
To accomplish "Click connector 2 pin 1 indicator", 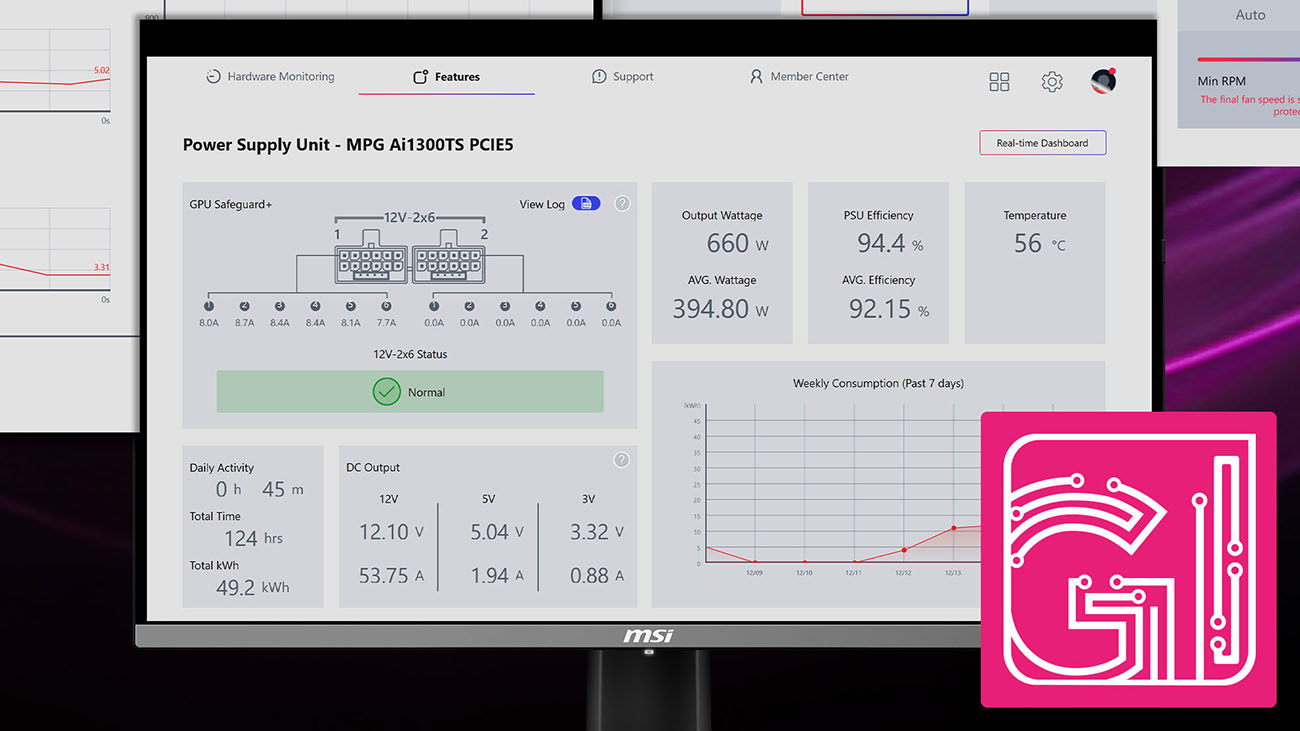I will point(434,307).
